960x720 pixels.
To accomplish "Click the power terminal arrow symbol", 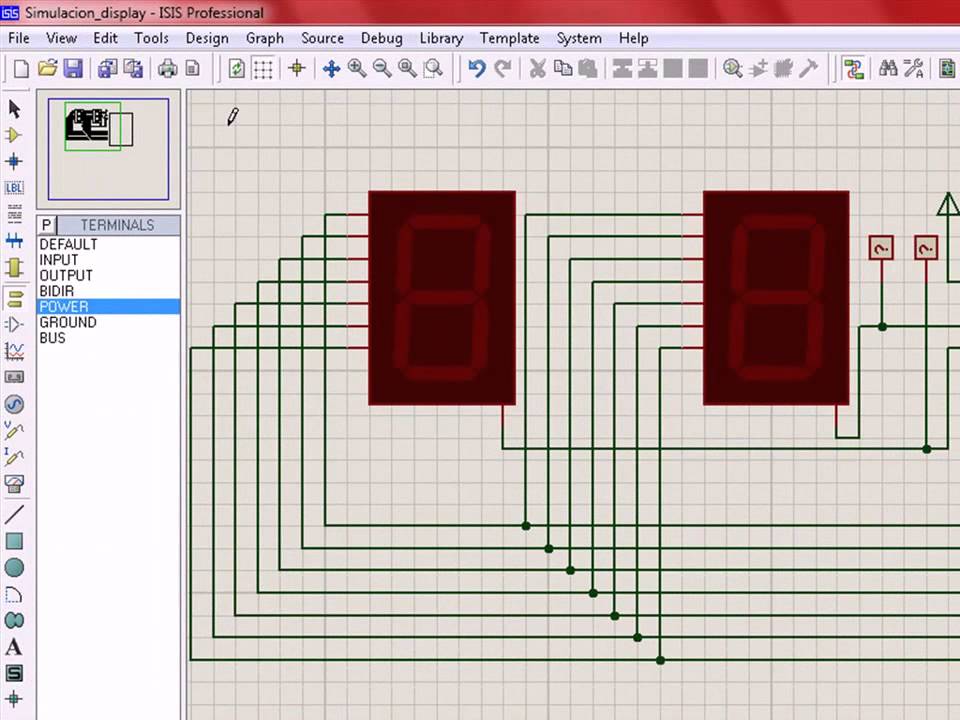I will pos(948,204).
